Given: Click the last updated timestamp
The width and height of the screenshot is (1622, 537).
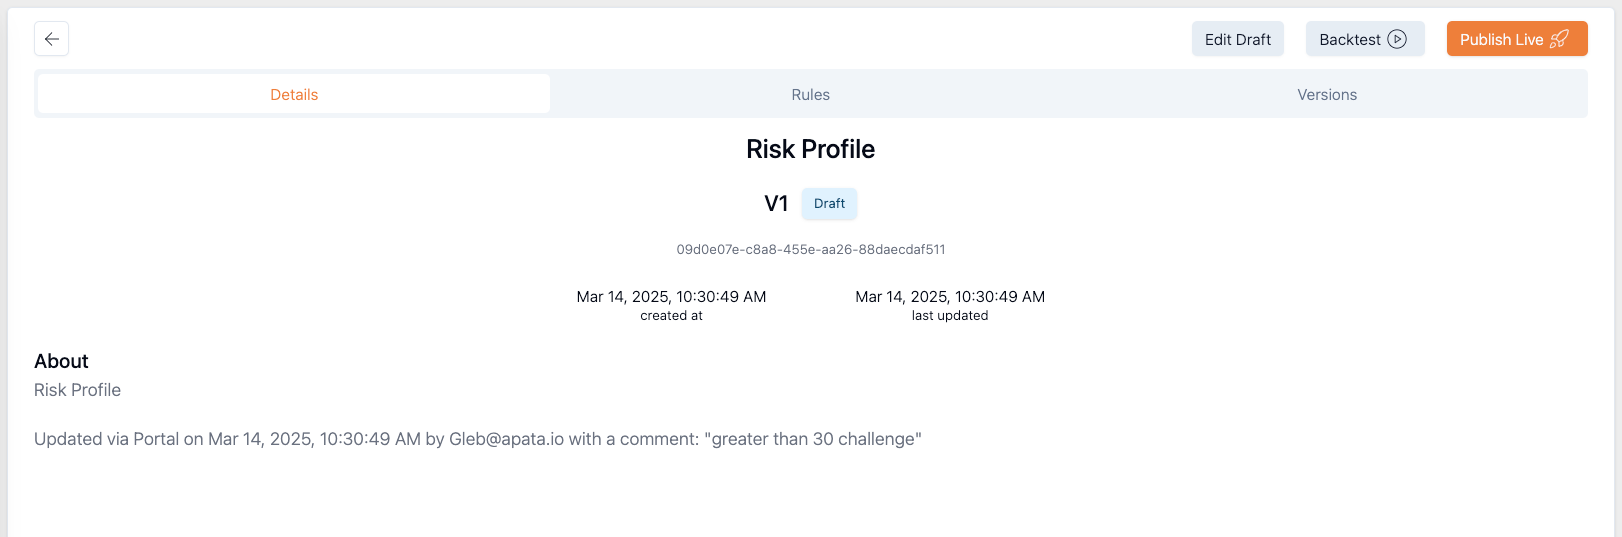Looking at the screenshot, I should [x=950, y=297].
